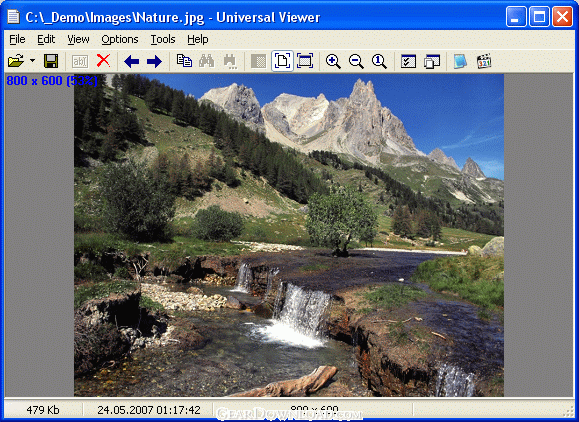
Task: Click the Zoom in magnifier icon
Action: coord(333,61)
